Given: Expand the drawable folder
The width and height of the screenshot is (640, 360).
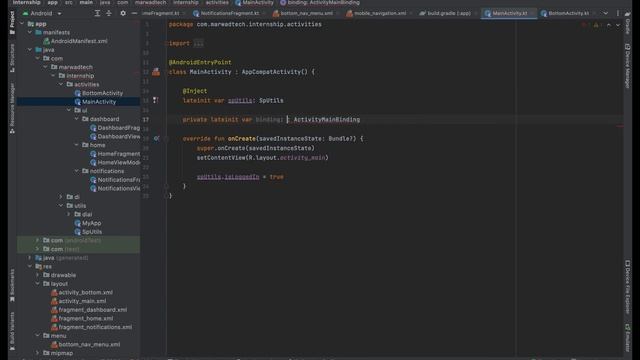Looking at the screenshot, I should (x=38, y=275).
